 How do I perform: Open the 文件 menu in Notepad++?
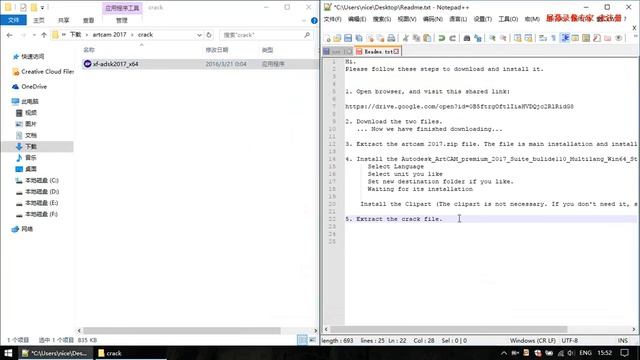pyautogui.click(x=332, y=19)
